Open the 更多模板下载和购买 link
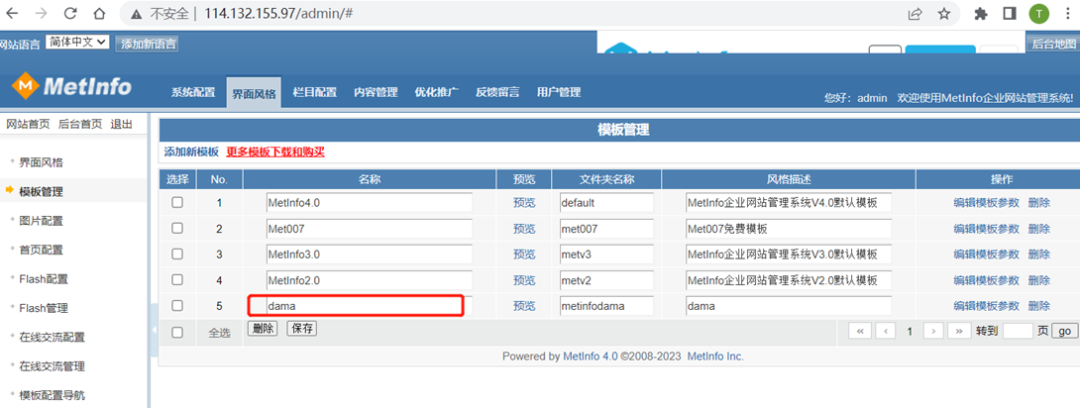The height and width of the screenshot is (408, 1080). 276,152
